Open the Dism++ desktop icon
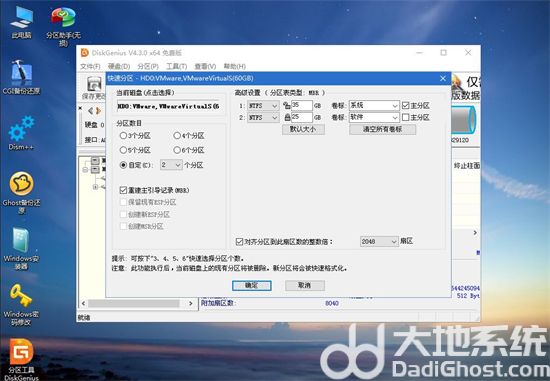This screenshot has height=381, width=550. pos(21,133)
